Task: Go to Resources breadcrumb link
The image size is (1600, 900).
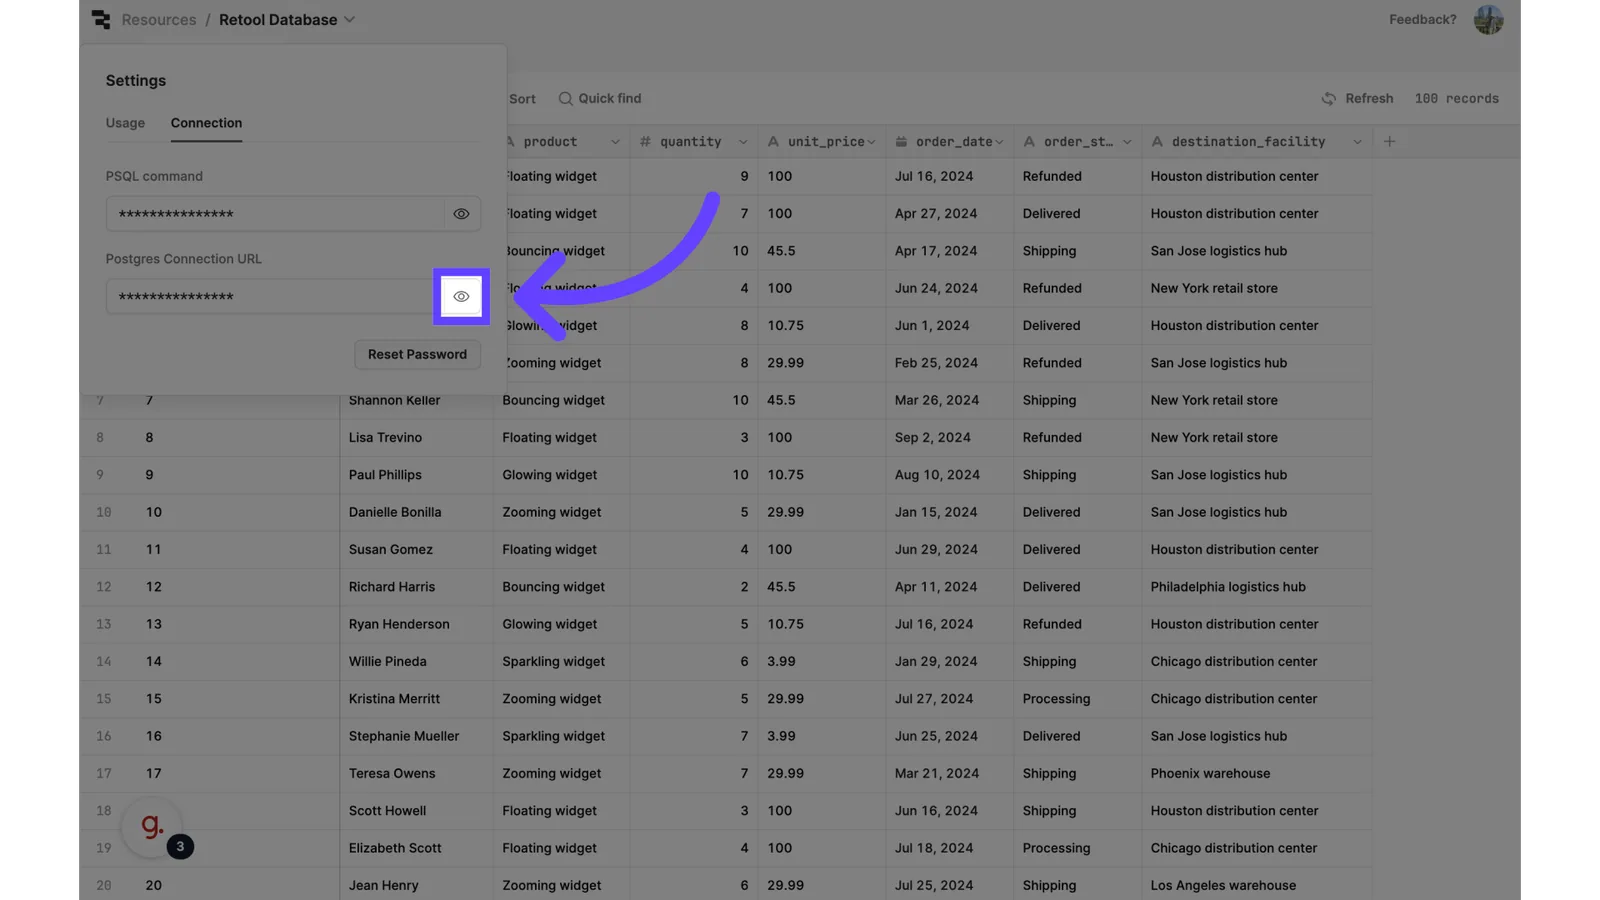Action: 159,20
